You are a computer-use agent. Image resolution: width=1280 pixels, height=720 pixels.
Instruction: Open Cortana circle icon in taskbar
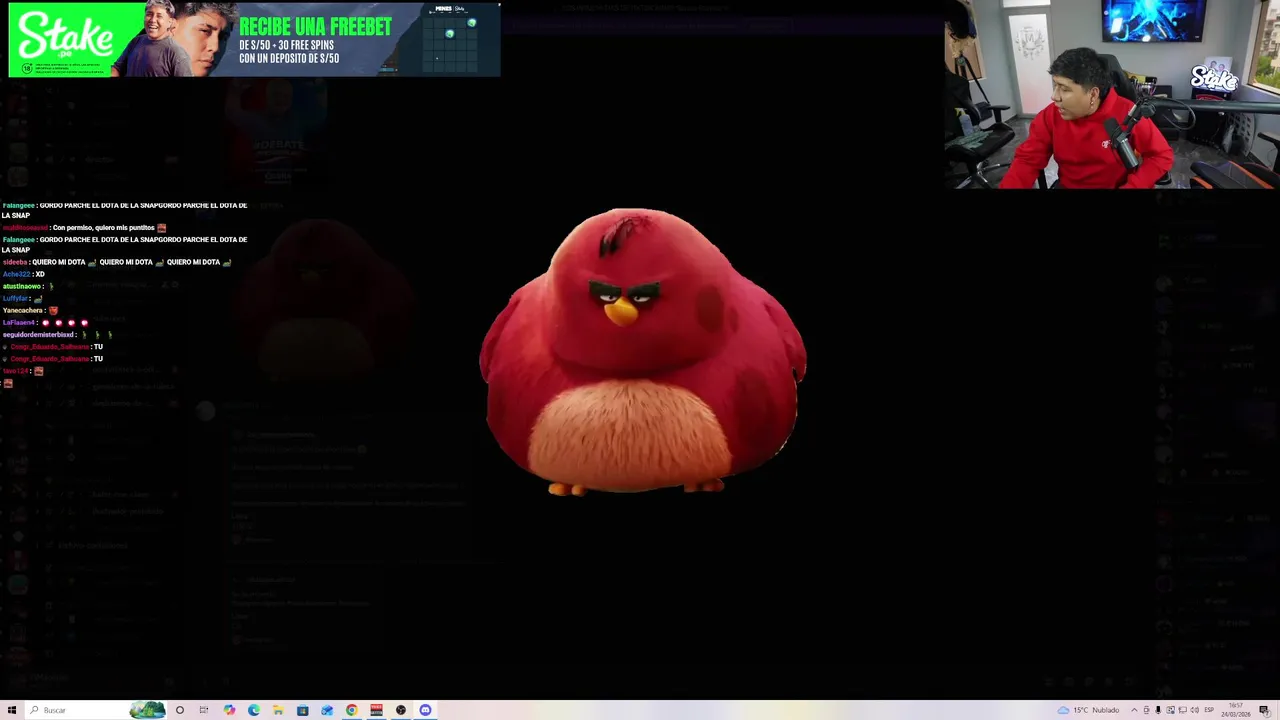(x=180, y=710)
